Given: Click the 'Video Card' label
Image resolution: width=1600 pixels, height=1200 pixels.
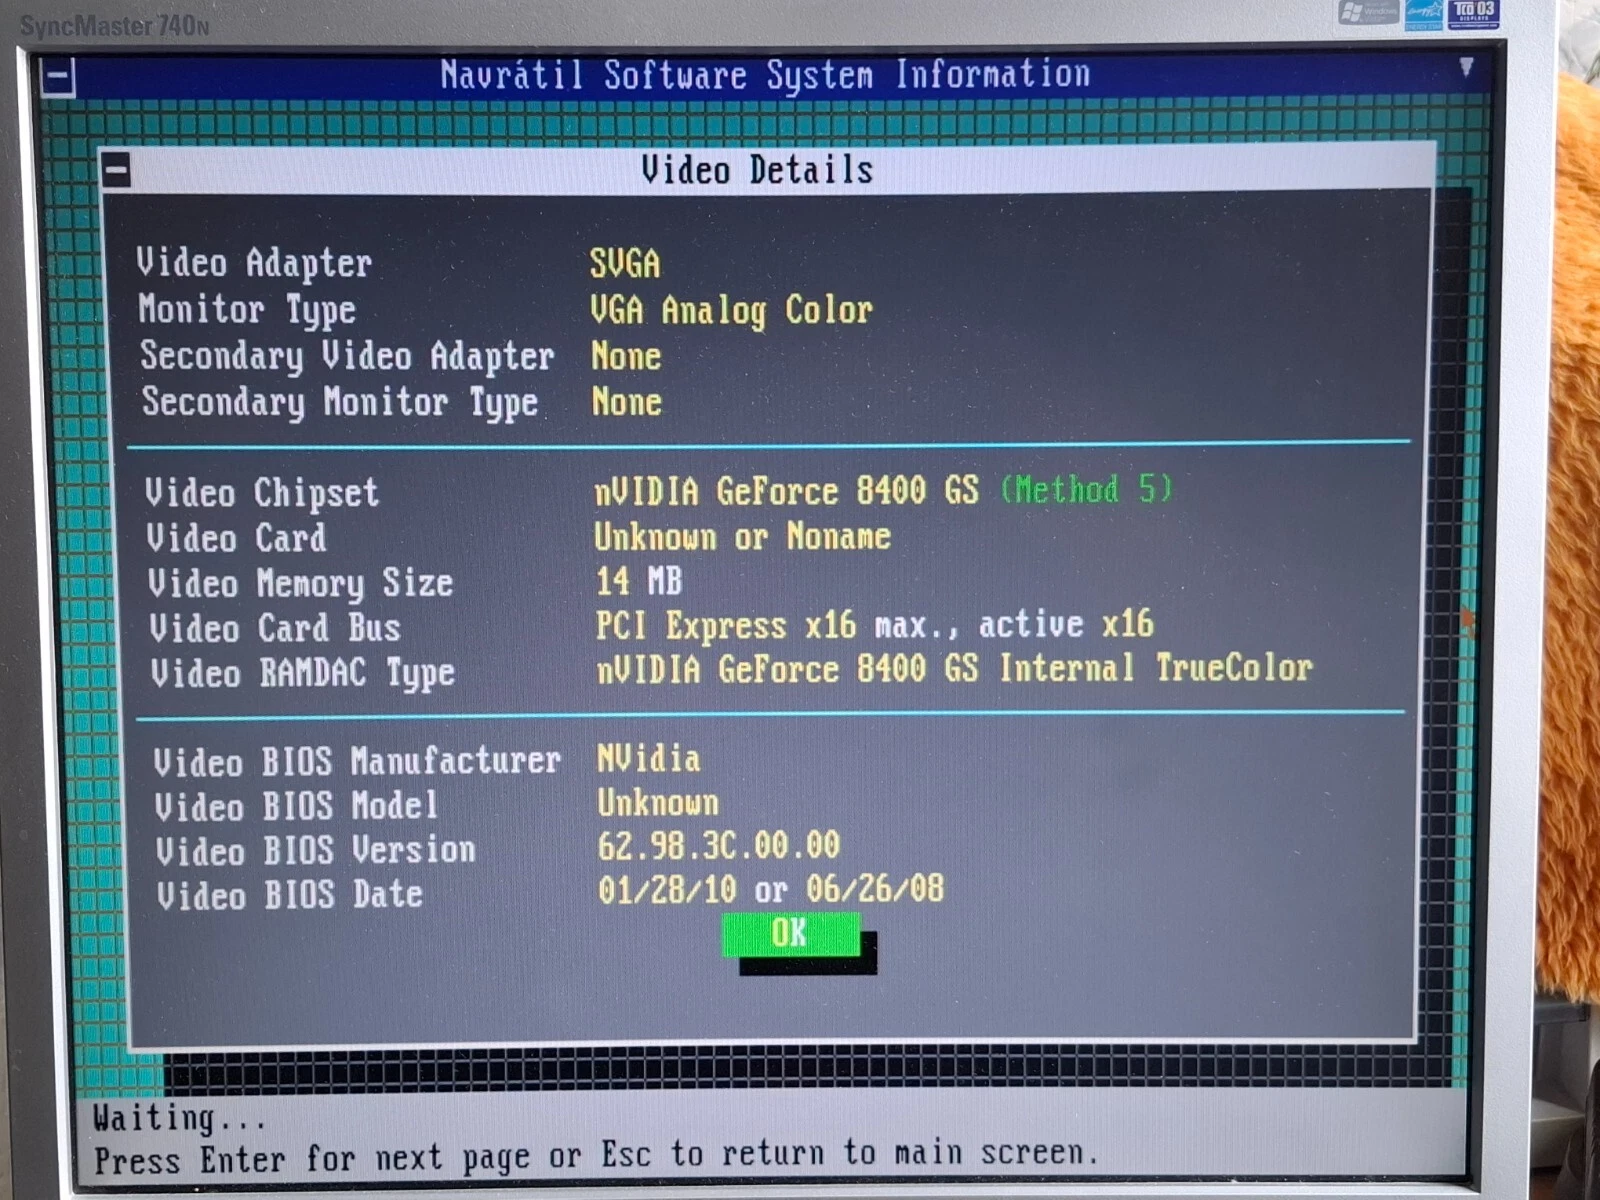Looking at the screenshot, I should click(x=236, y=538).
